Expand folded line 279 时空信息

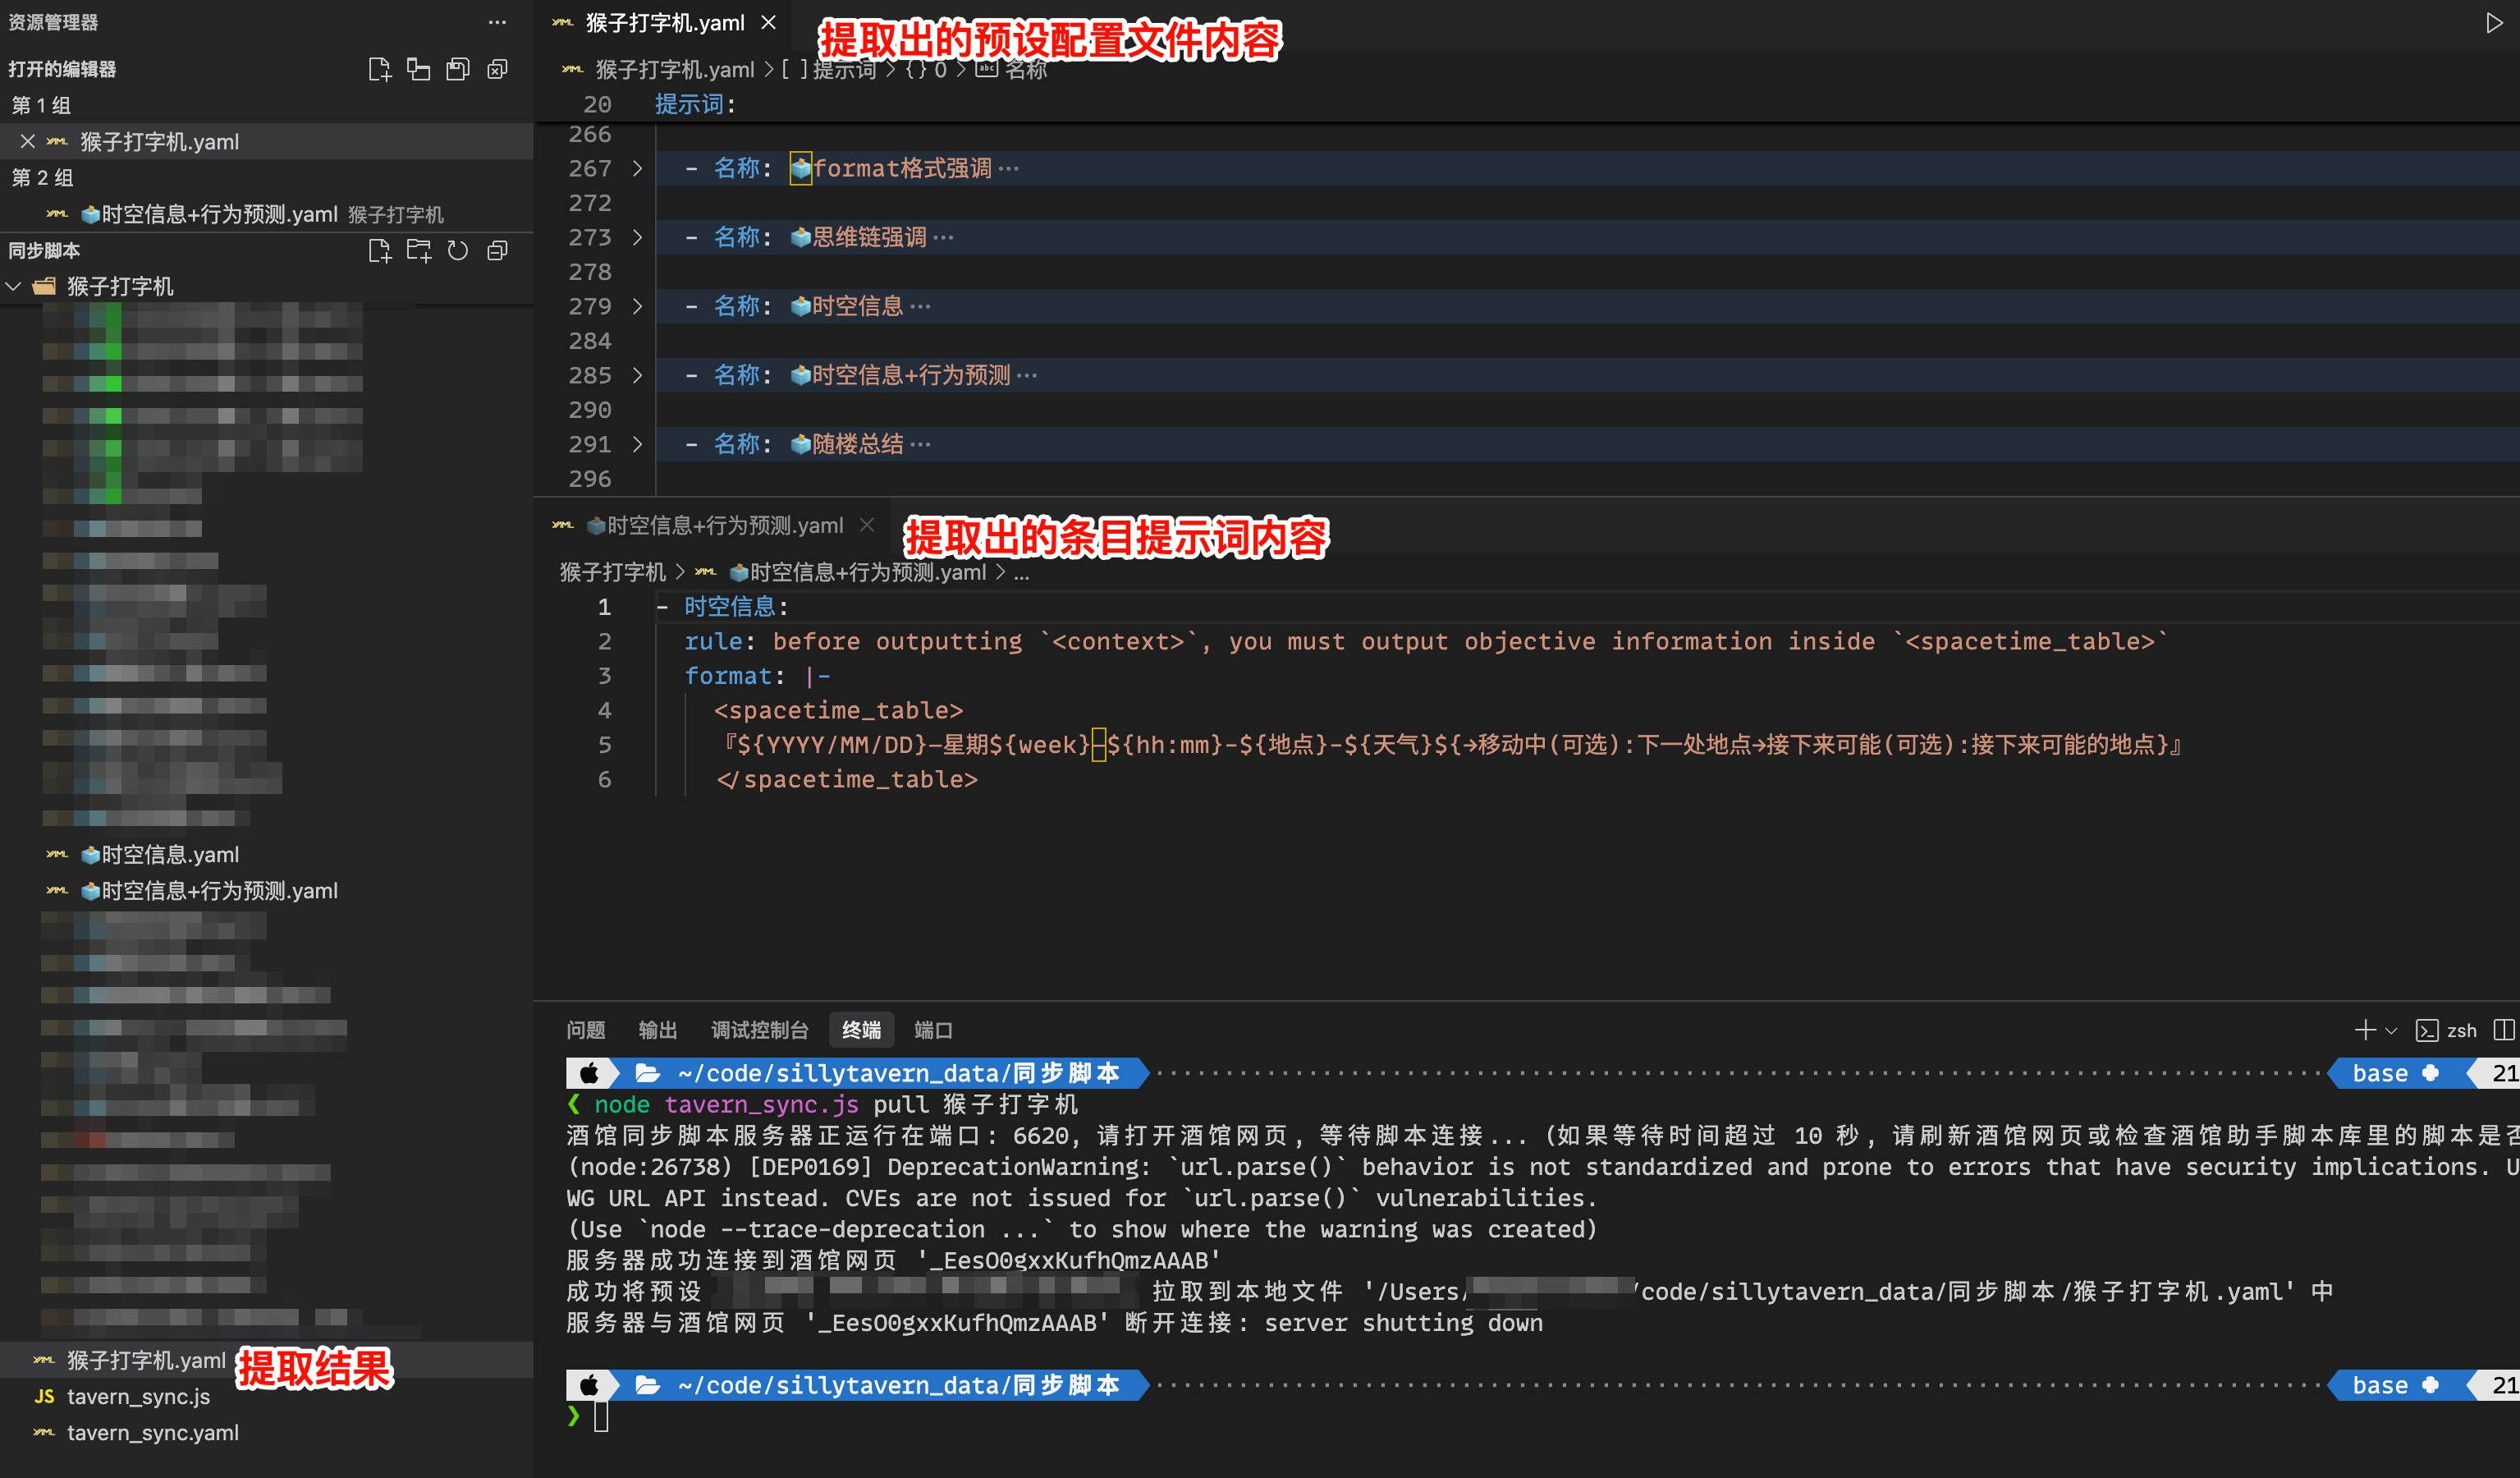tap(637, 306)
